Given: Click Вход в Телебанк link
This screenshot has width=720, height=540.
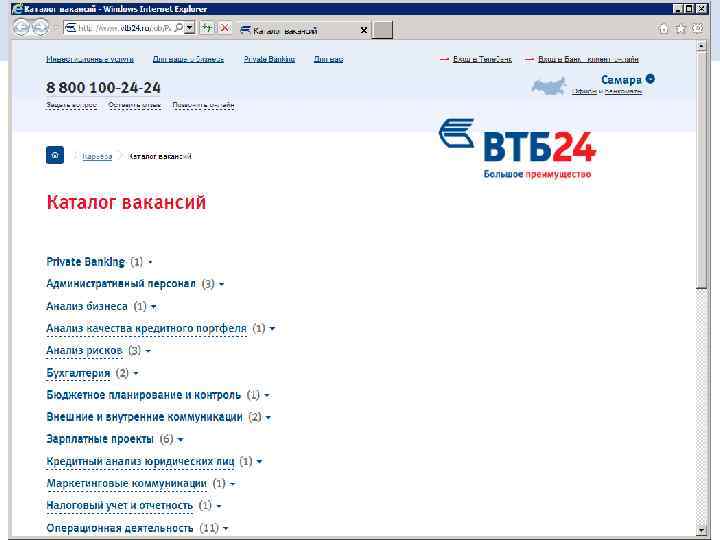Looking at the screenshot, I should pos(482,59).
